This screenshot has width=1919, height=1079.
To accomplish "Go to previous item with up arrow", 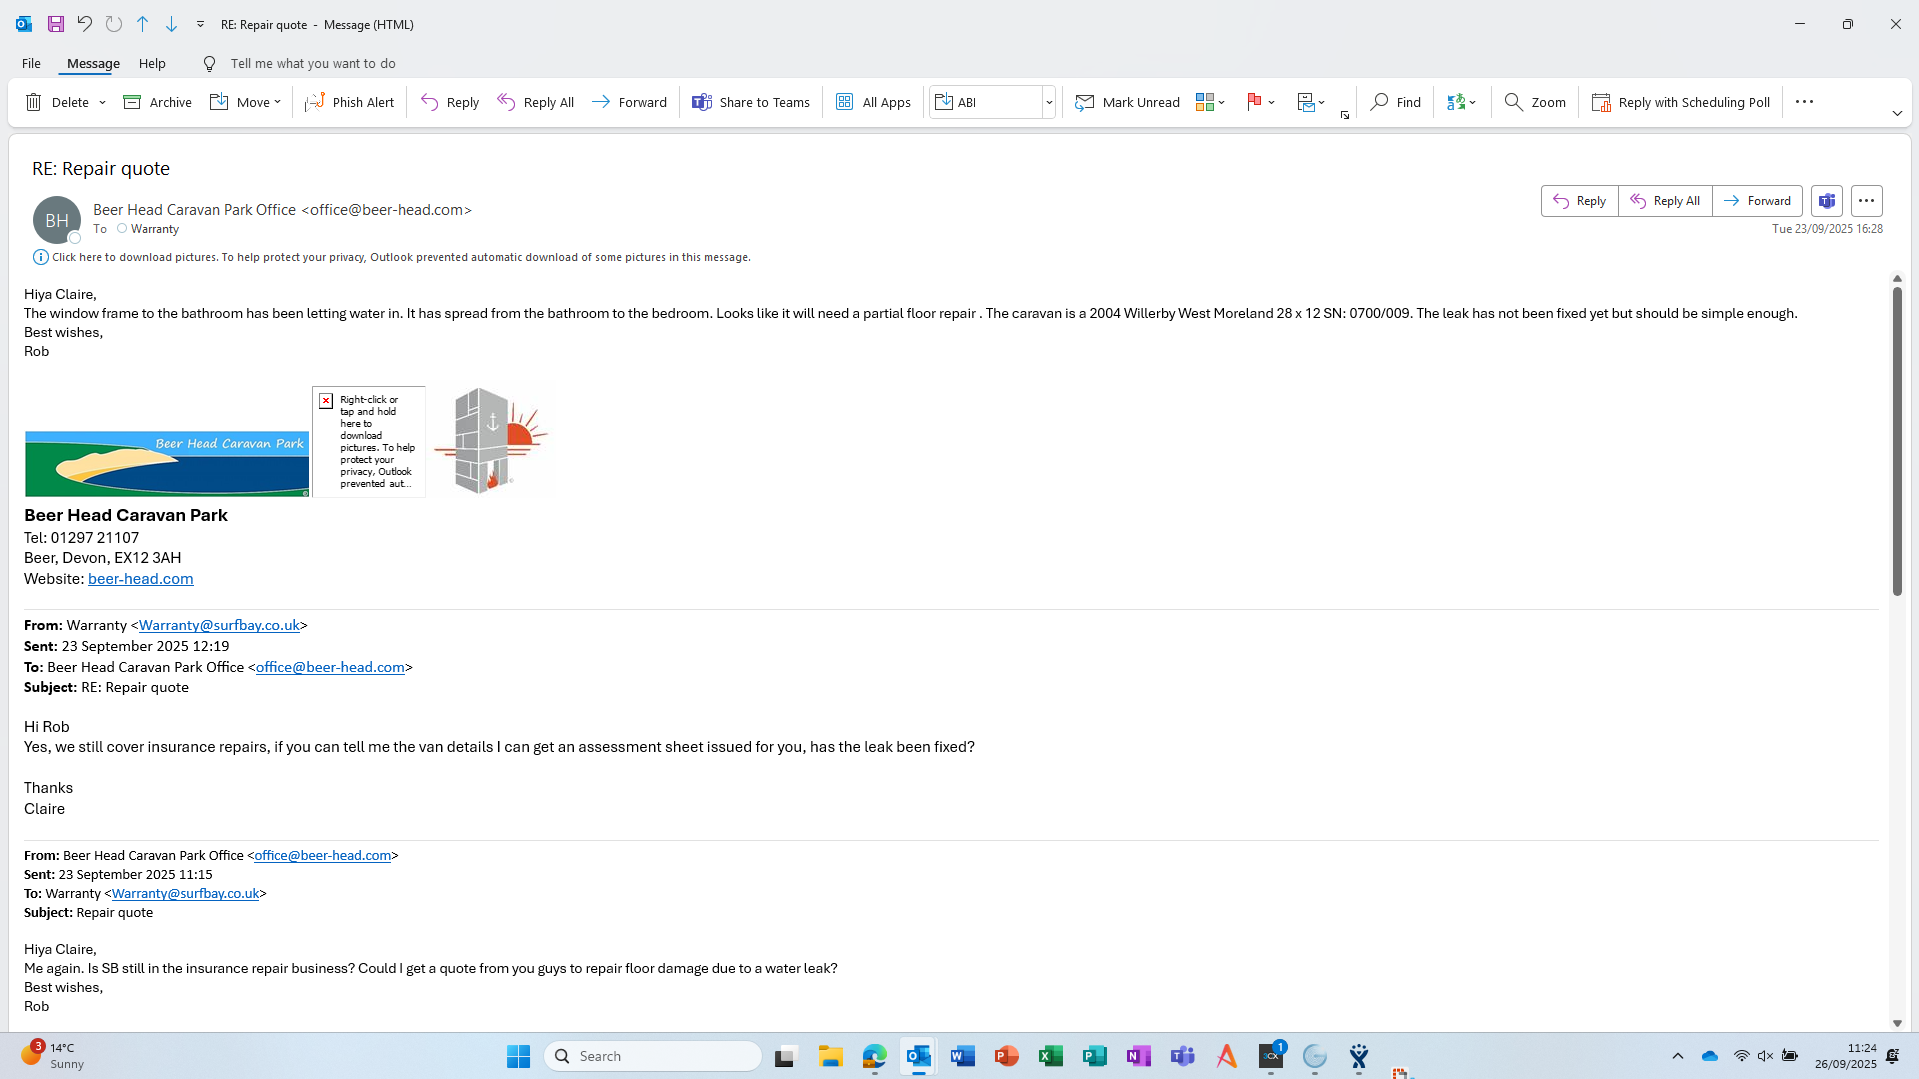I will pyautogui.click(x=142, y=24).
